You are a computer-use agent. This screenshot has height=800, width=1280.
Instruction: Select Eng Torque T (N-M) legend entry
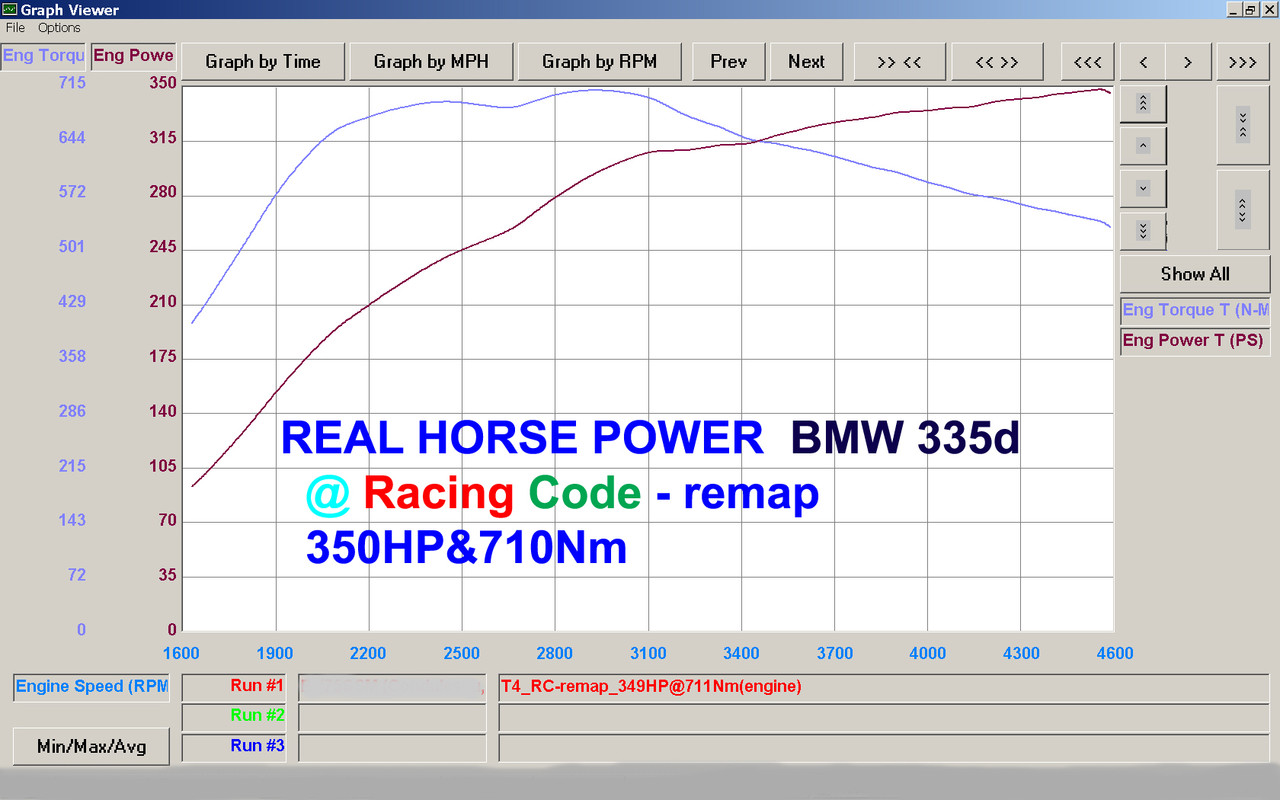[x=1195, y=310]
